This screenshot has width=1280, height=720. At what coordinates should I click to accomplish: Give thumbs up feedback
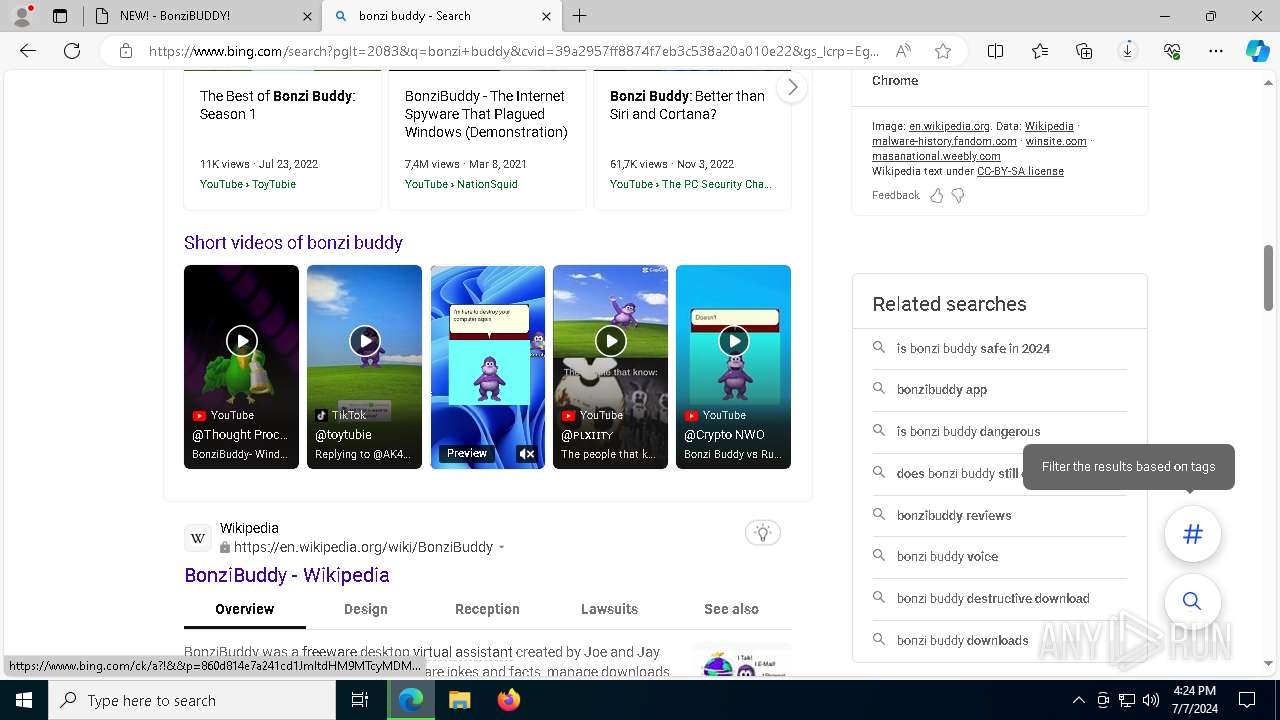point(936,196)
